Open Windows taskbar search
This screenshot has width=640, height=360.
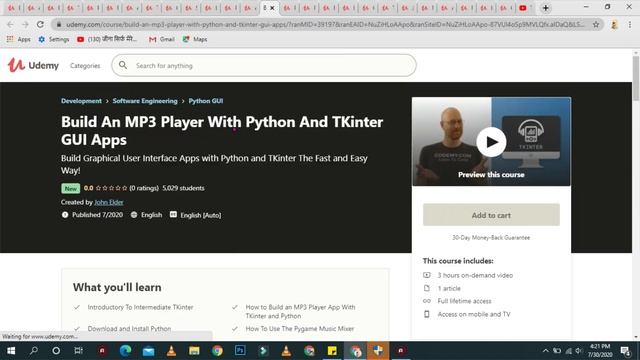click(34, 351)
